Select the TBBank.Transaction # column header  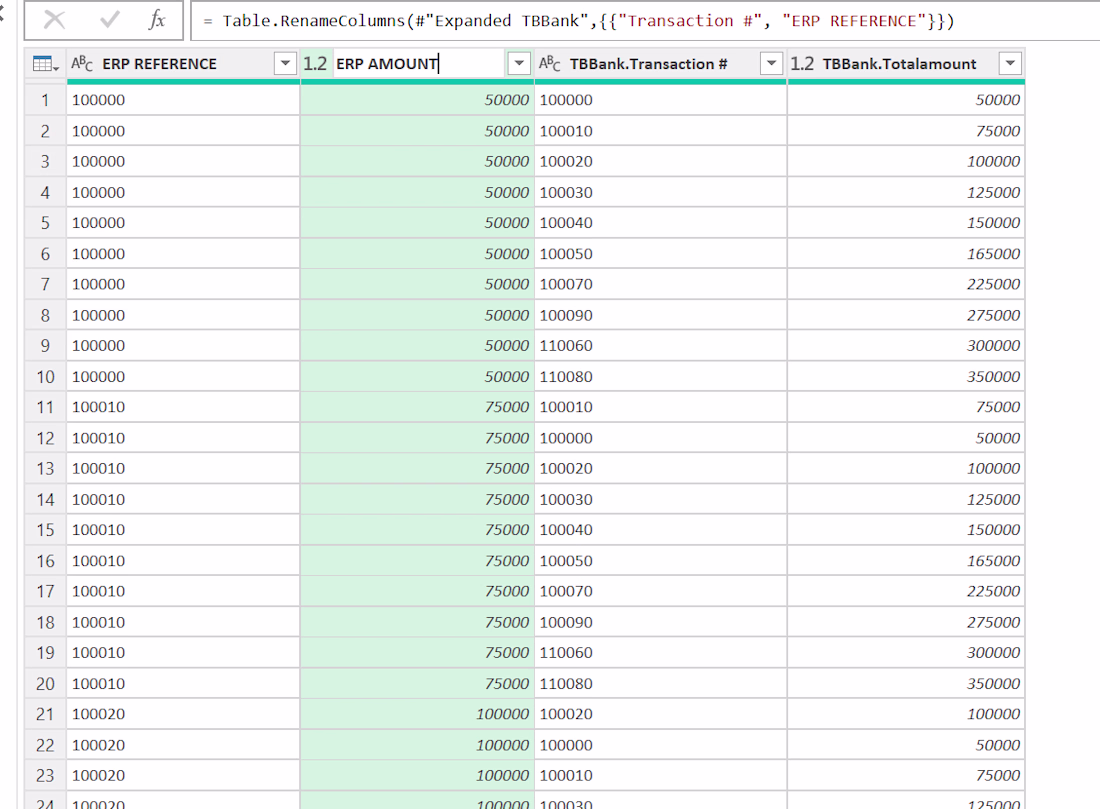(648, 64)
